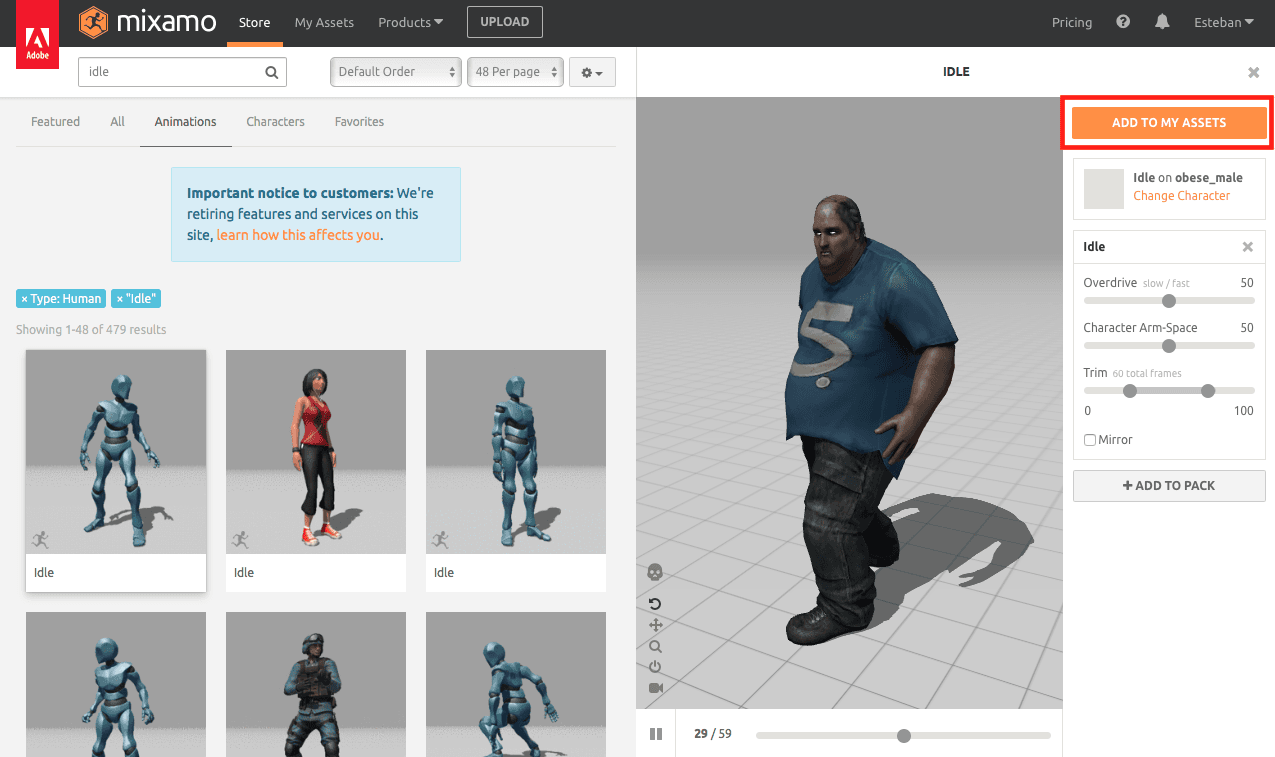Open notifications via the bell icon
Image resolution: width=1275 pixels, height=757 pixels.
[1161, 21]
